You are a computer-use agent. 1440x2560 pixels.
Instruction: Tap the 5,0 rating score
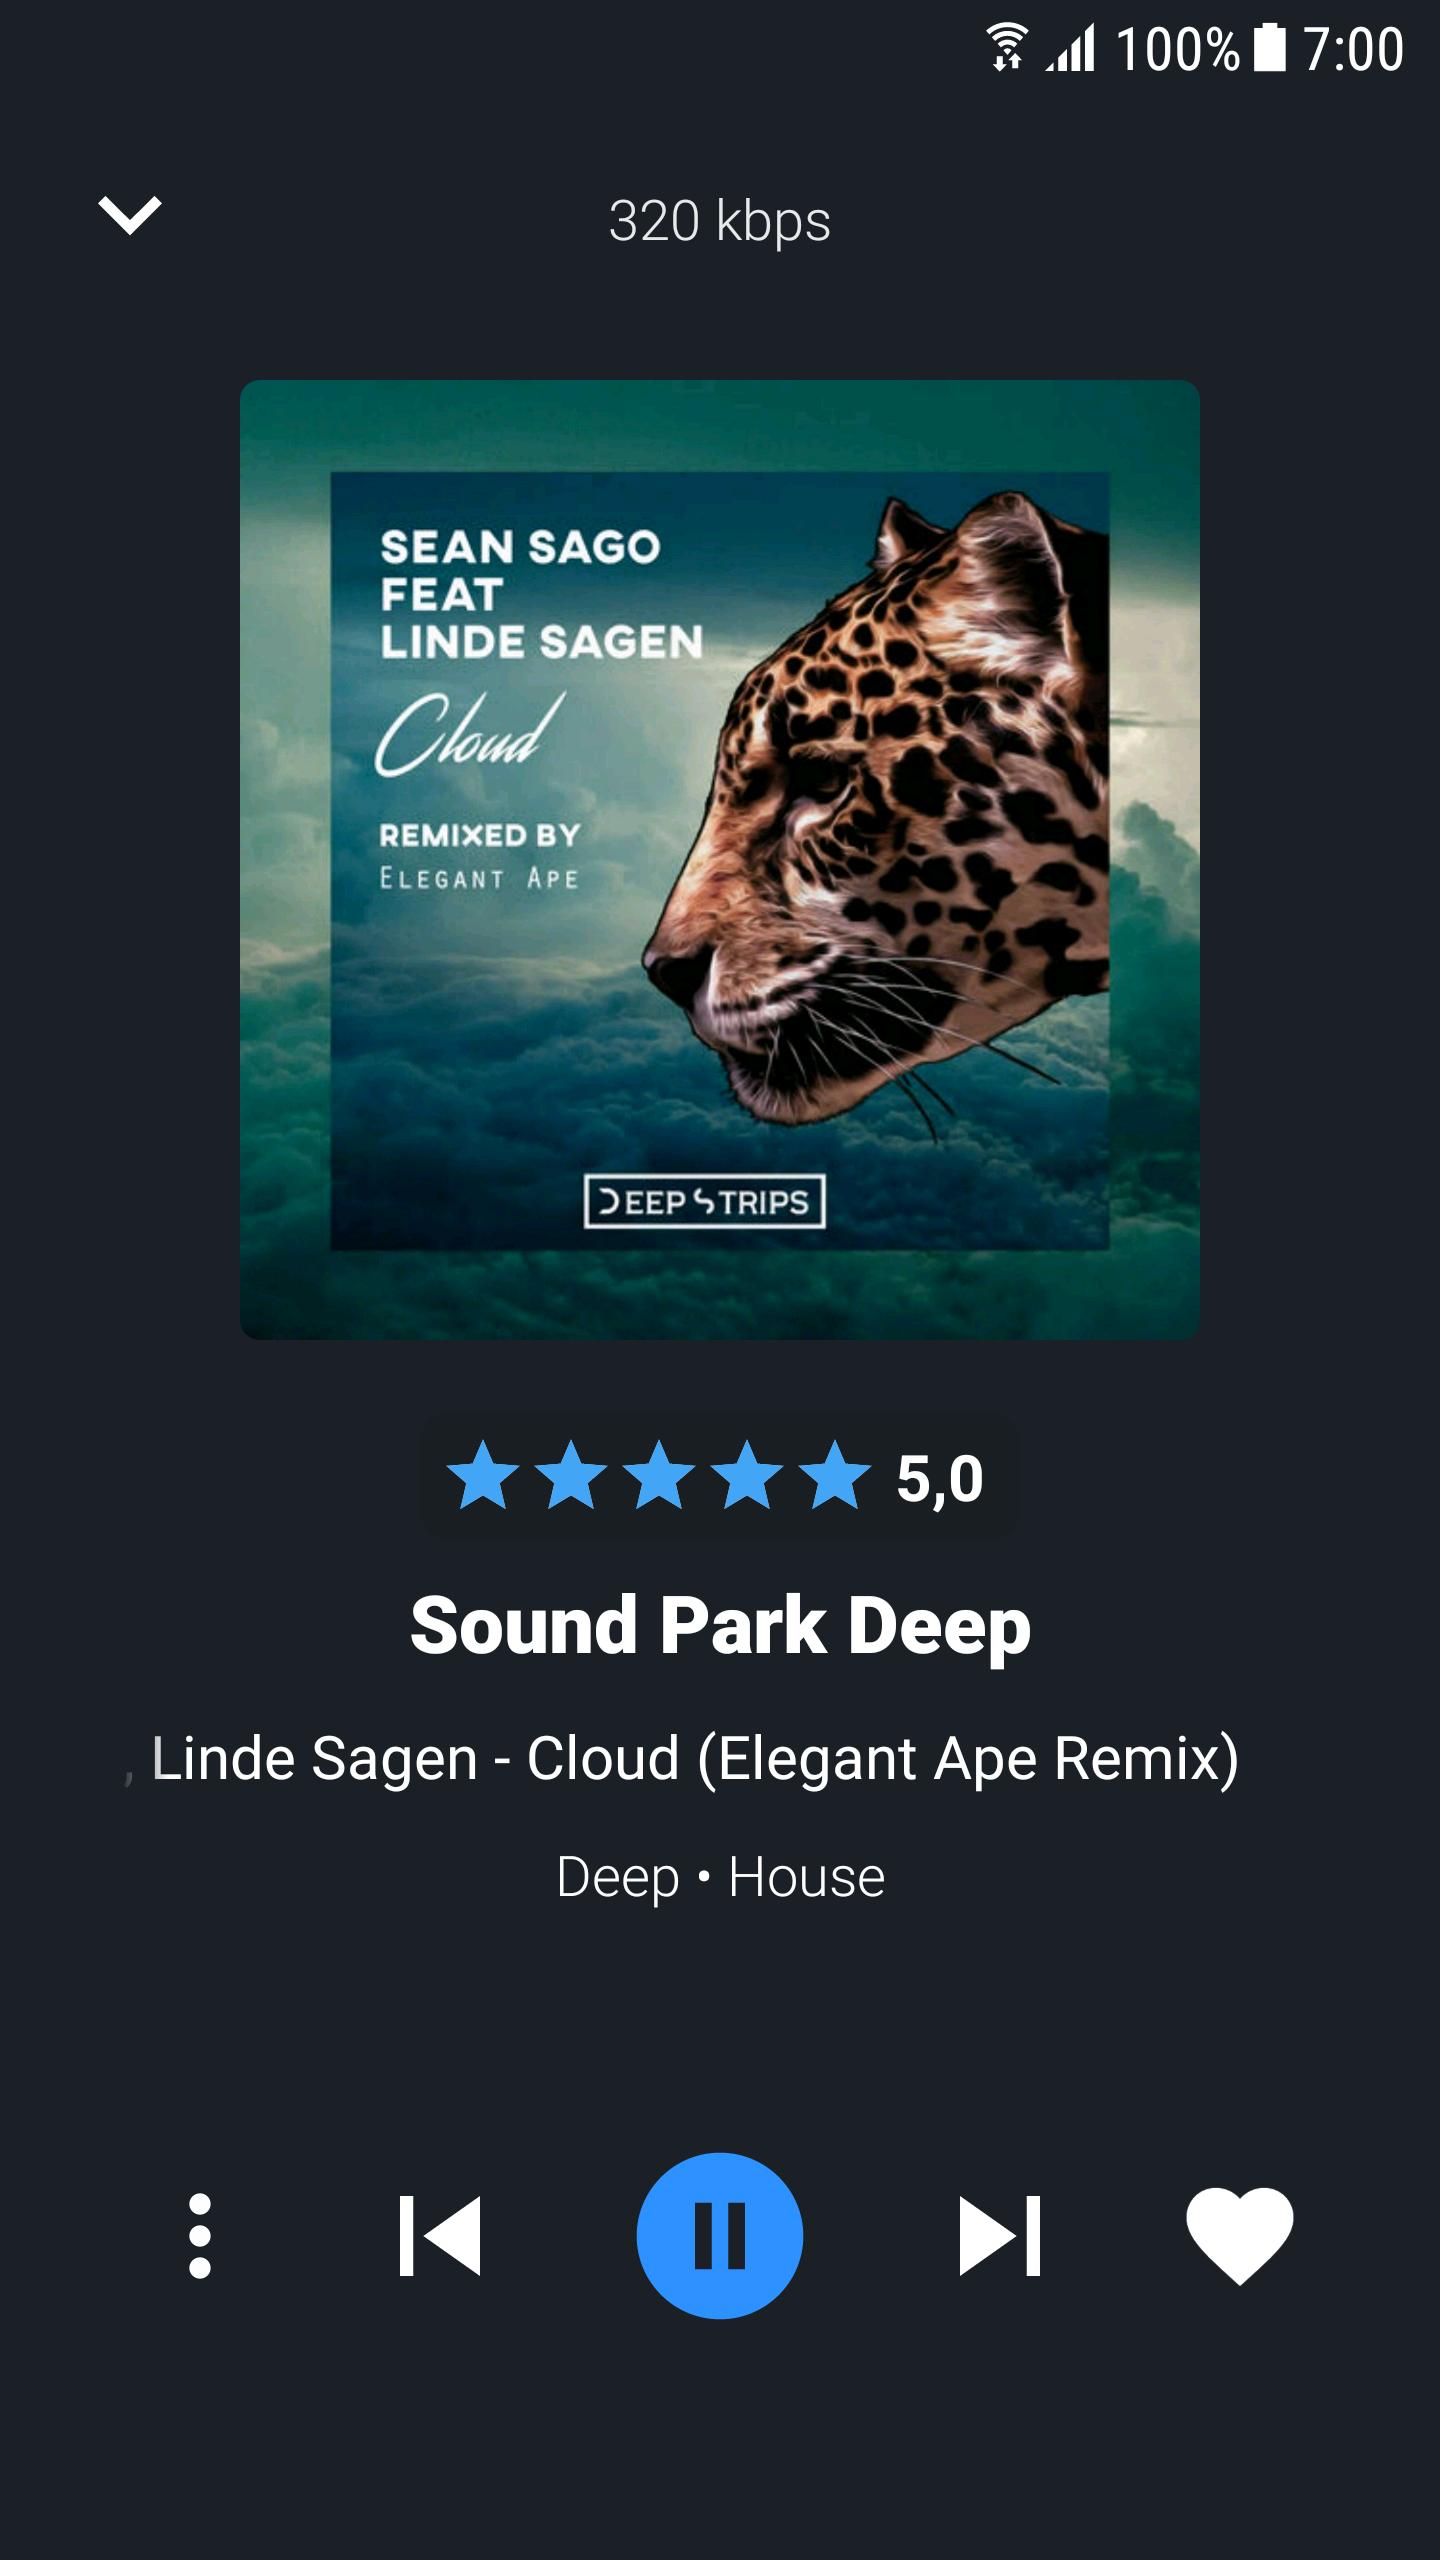point(940,1479)
